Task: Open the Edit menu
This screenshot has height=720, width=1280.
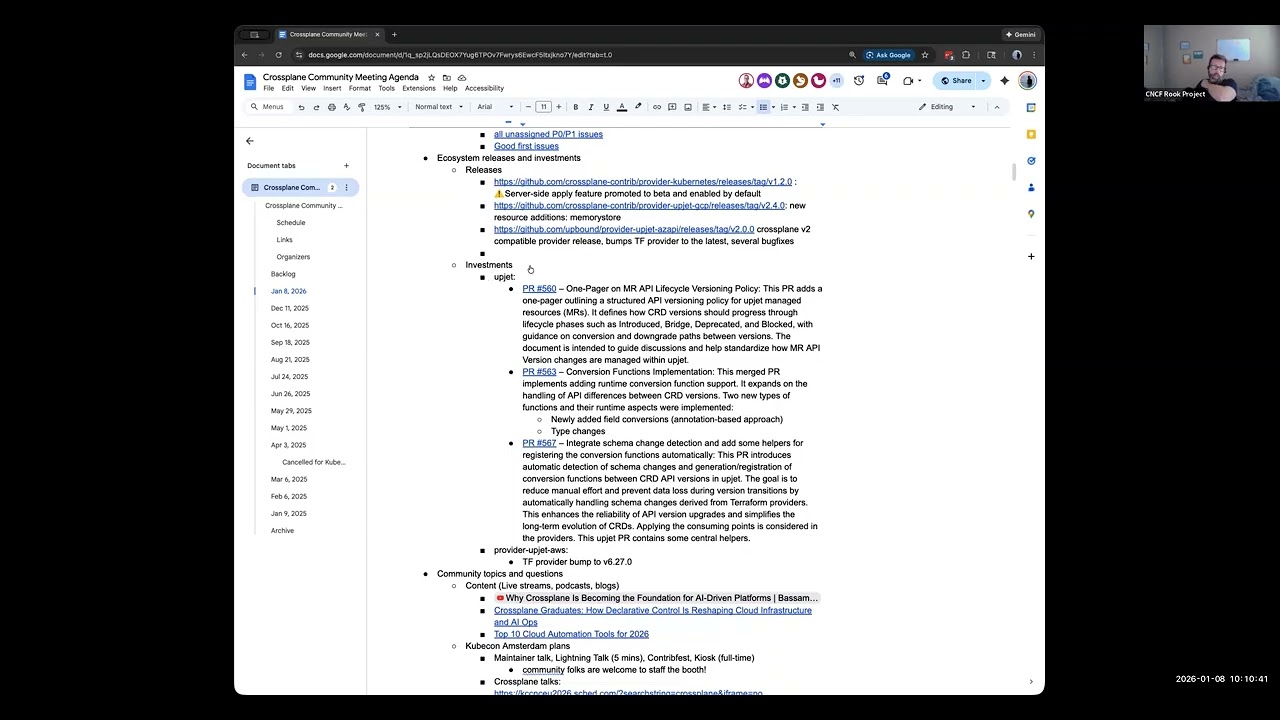Action: pos(287,88)
